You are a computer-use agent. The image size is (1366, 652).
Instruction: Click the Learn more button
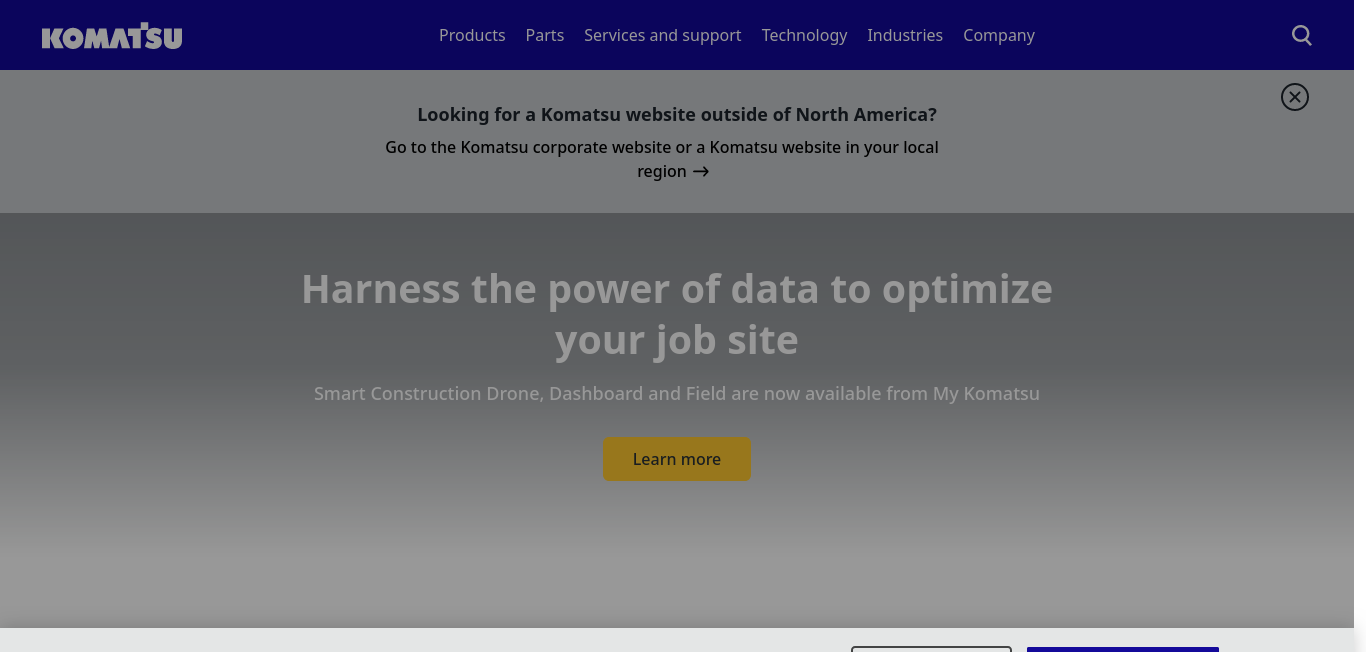coord(677,459)
